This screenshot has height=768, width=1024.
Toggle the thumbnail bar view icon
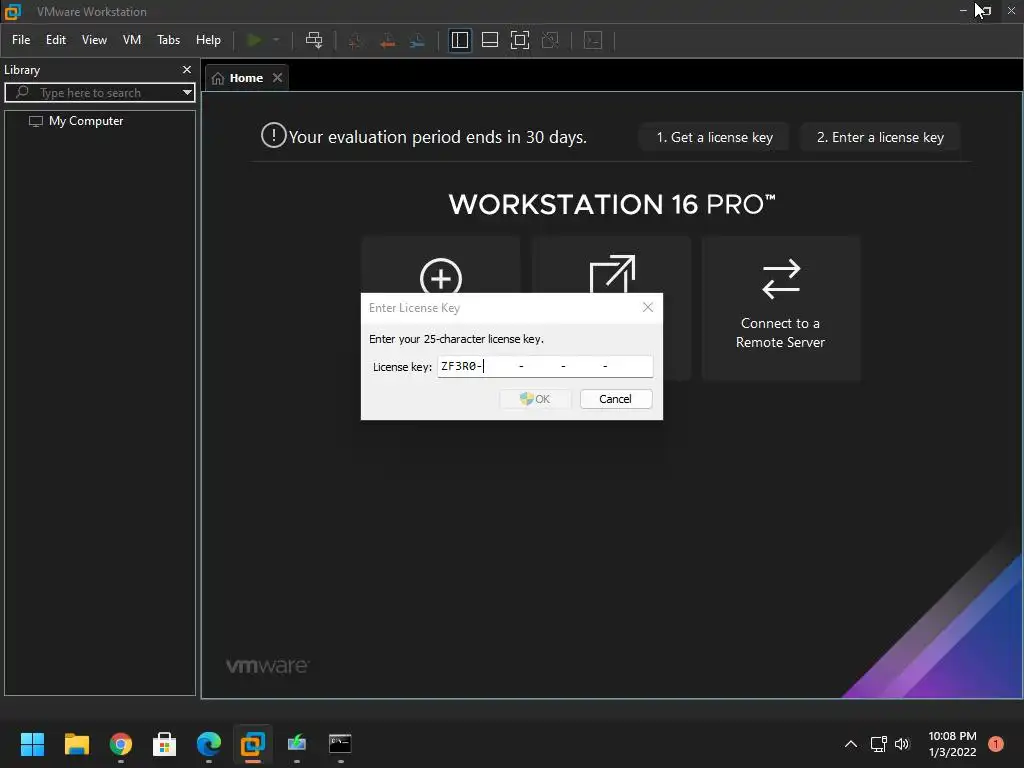(490, 40)
